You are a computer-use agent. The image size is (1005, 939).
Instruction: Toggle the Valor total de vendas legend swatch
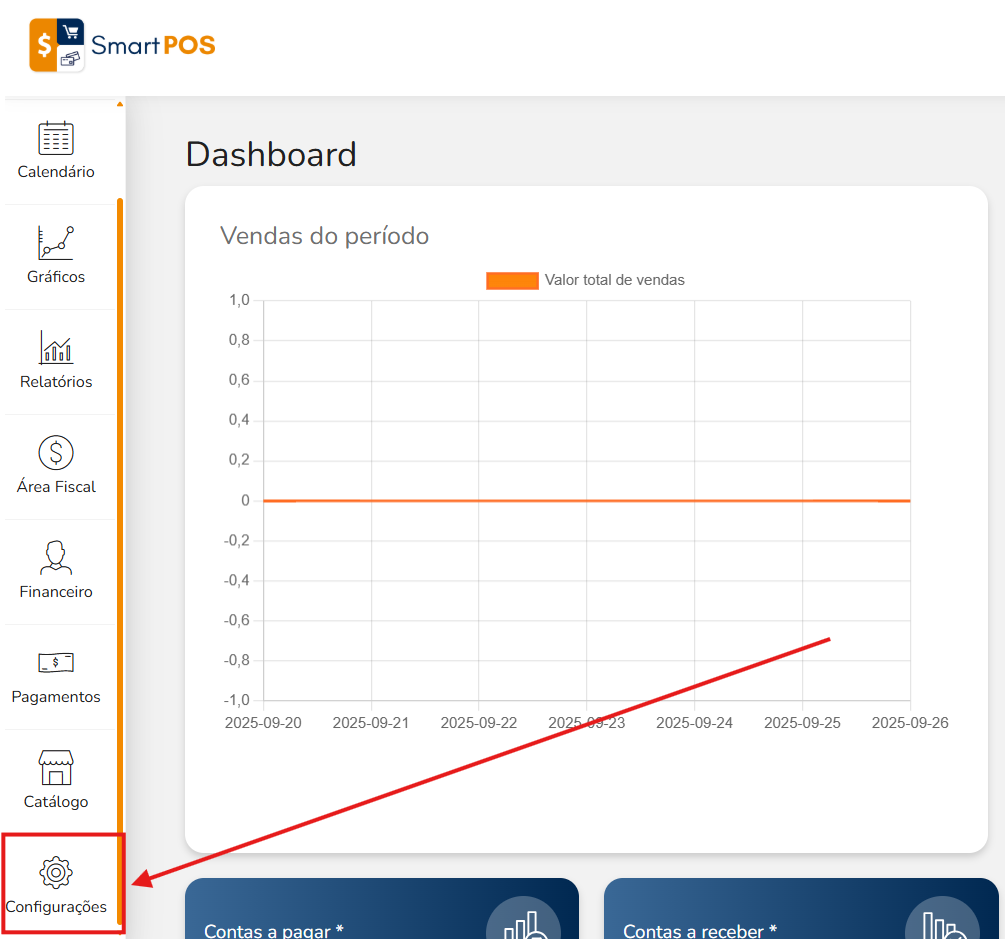[512, 281]
